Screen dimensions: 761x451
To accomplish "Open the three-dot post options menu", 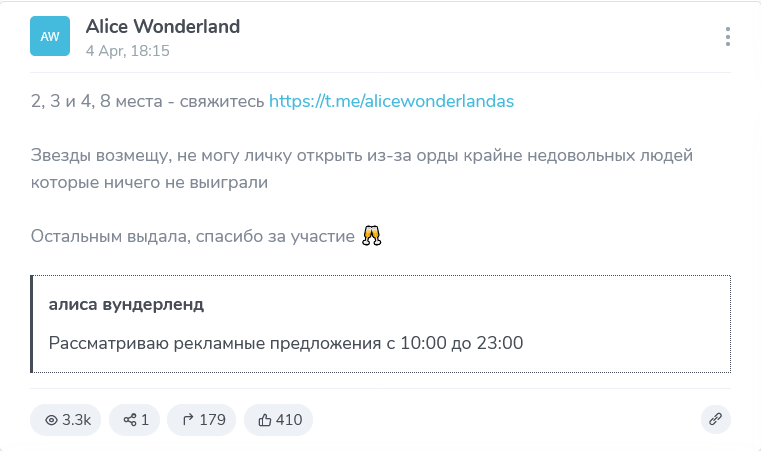I will click(x=728, y=37).
